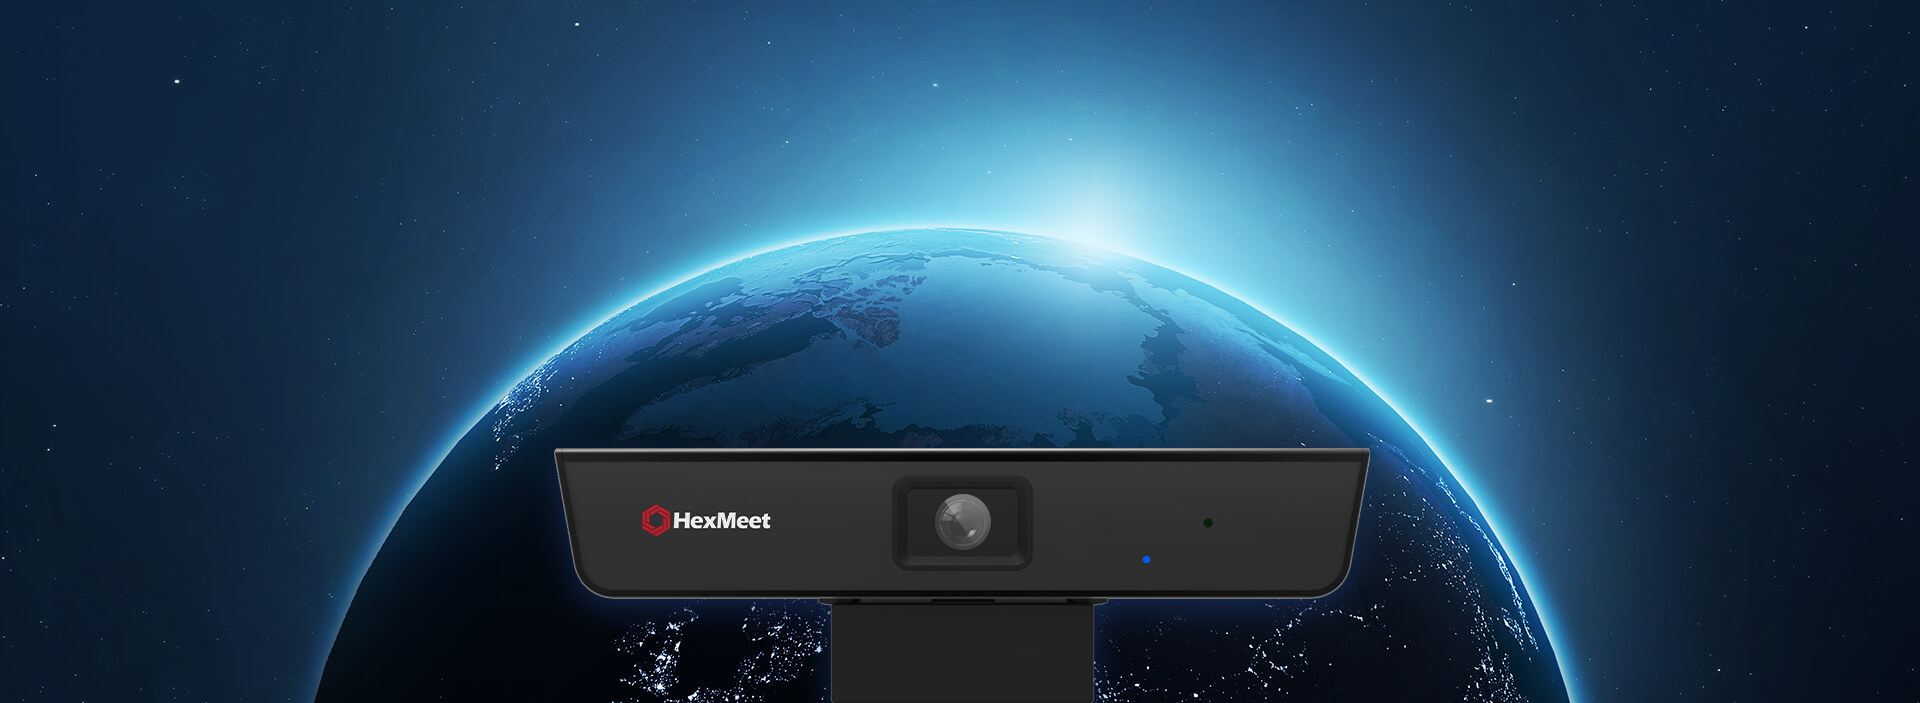Click the white HexMeet wordmark text
Screen dimensions: 1920x703
(722, 521)
